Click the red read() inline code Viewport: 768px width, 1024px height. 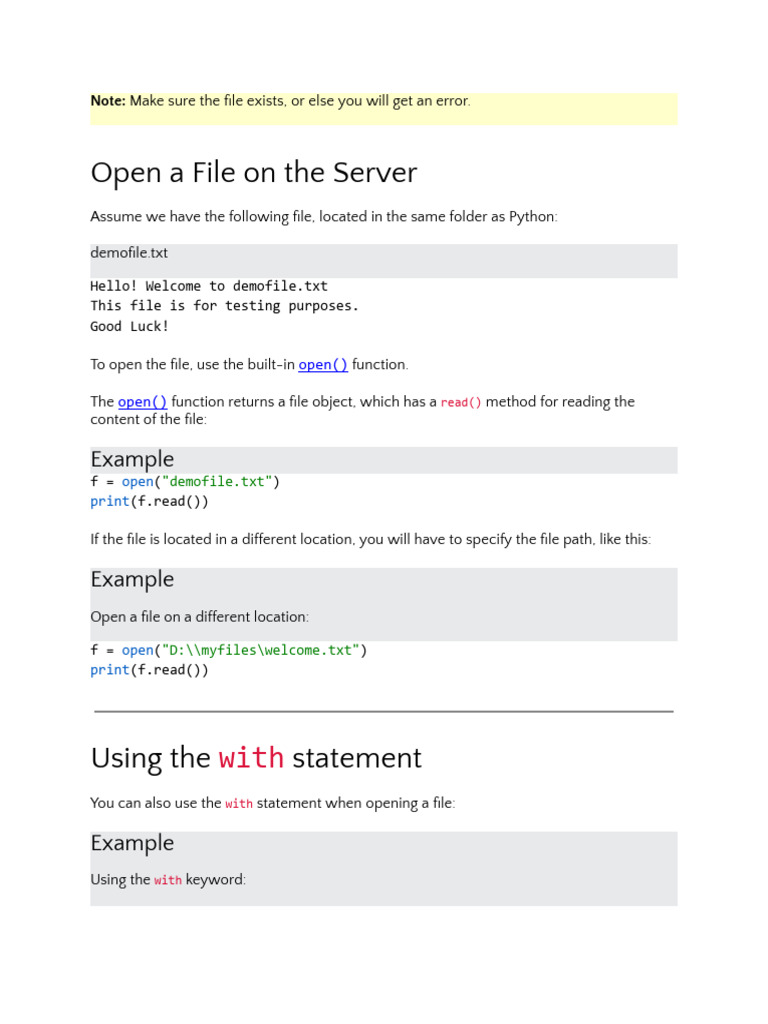click(461, 402)
